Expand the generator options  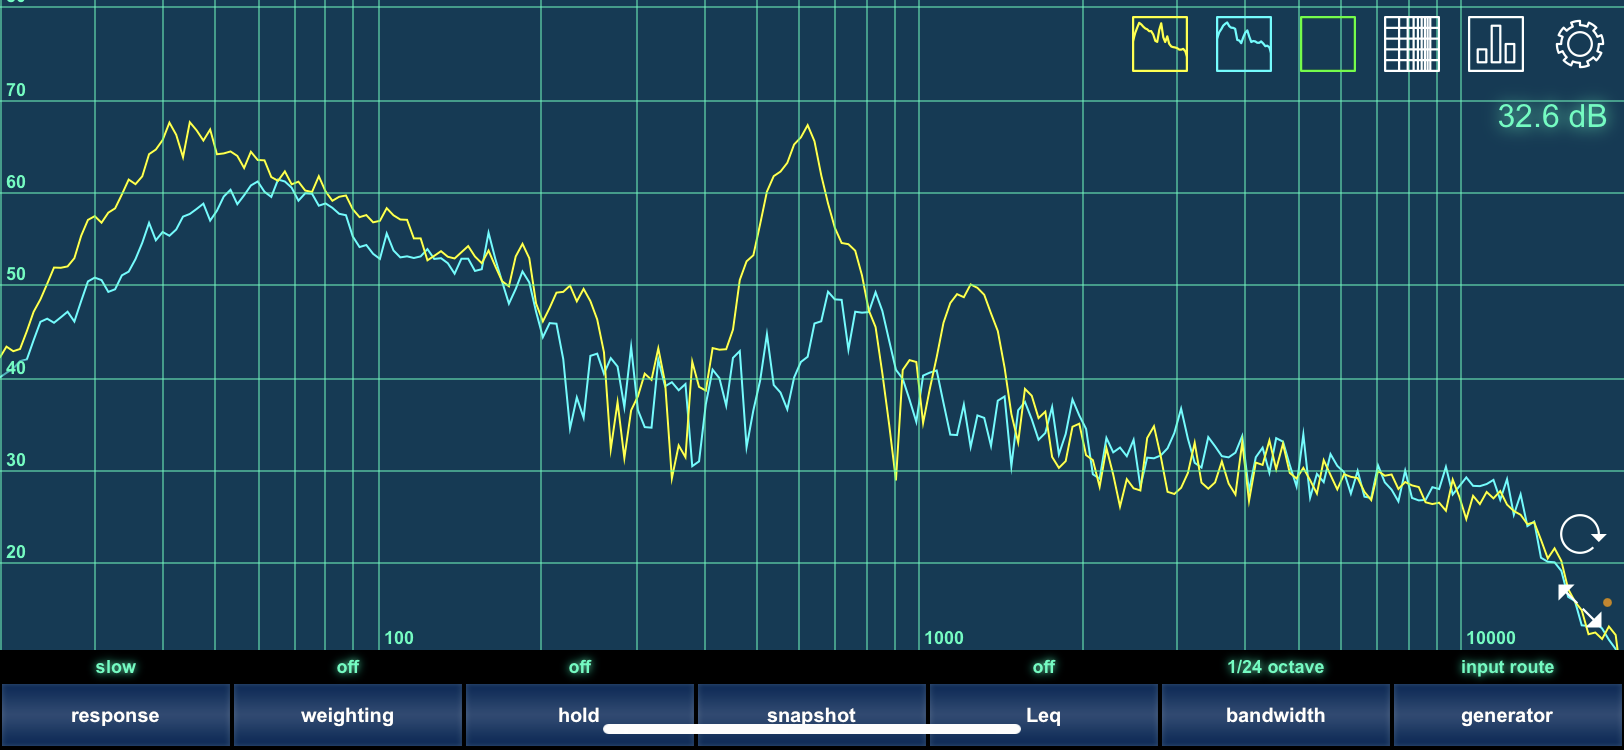[x=1506, y=714]
